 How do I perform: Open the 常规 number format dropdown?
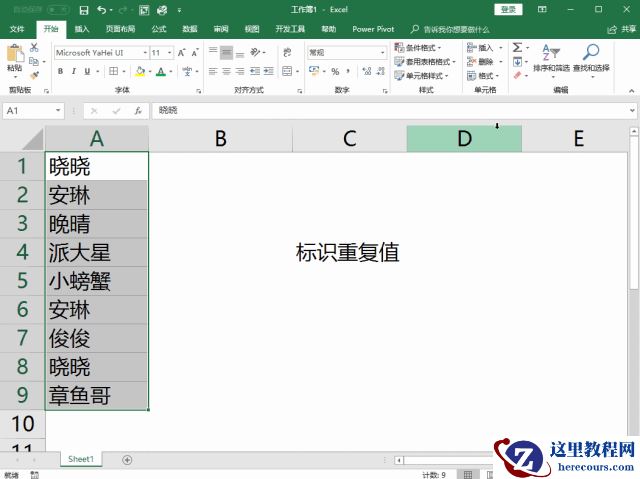[382, 52]
